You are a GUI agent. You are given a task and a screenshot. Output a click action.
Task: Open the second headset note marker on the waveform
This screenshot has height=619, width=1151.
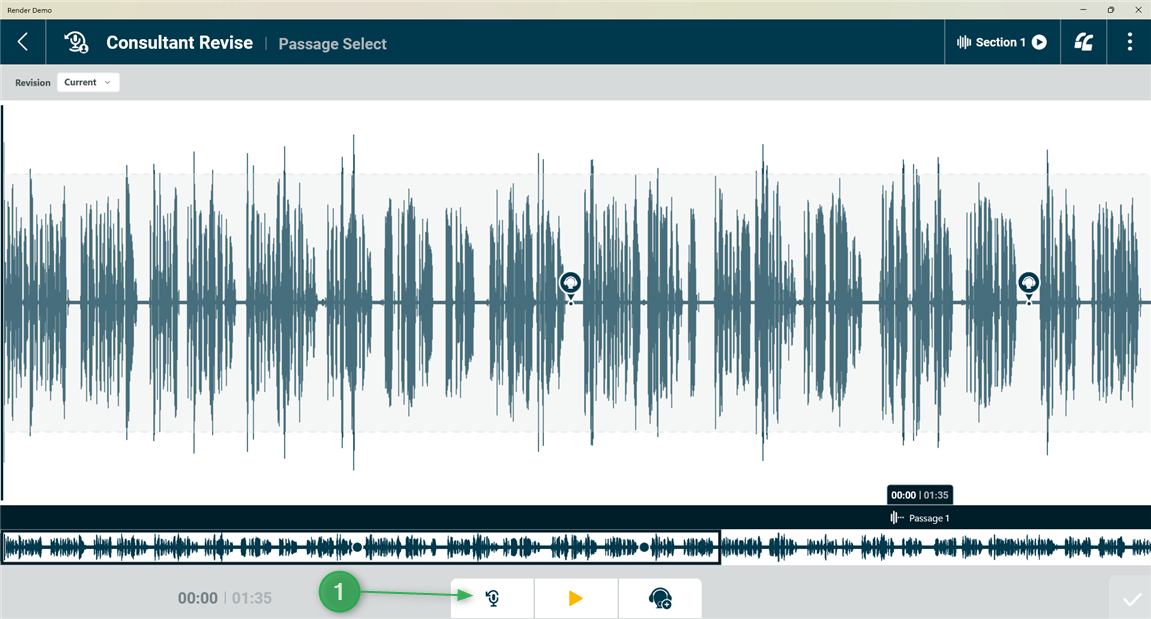tap(1028, 285)
